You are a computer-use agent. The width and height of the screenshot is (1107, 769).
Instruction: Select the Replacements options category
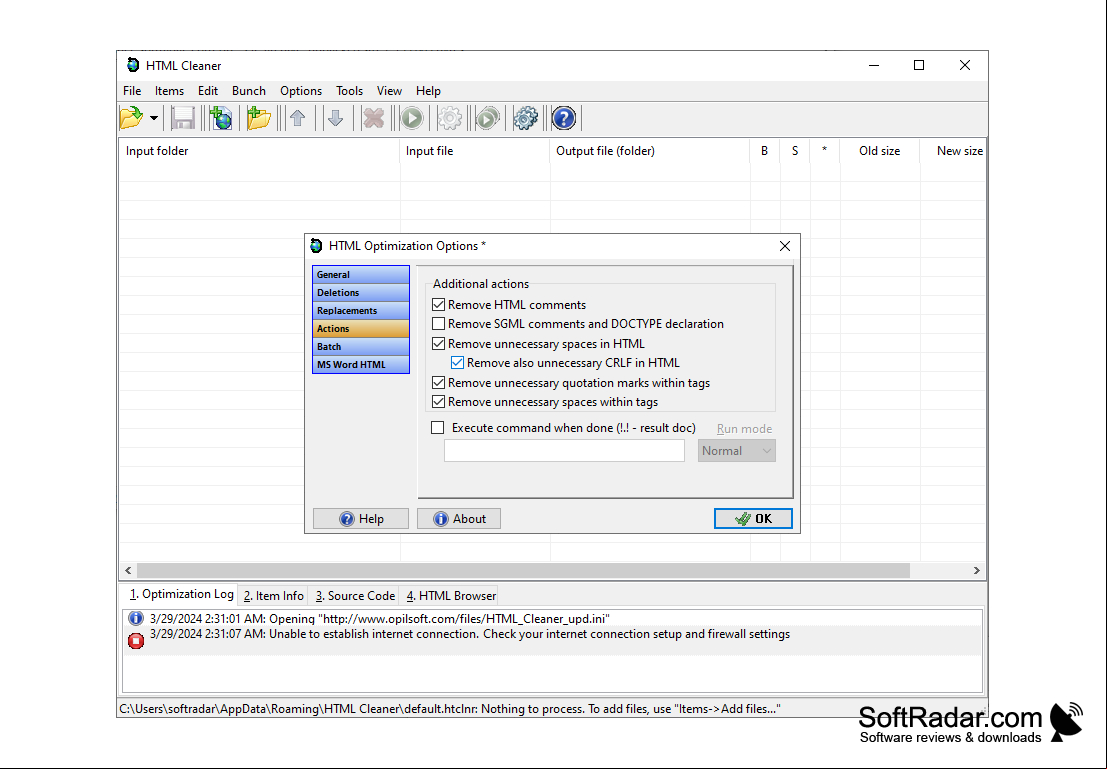point(361,311)
